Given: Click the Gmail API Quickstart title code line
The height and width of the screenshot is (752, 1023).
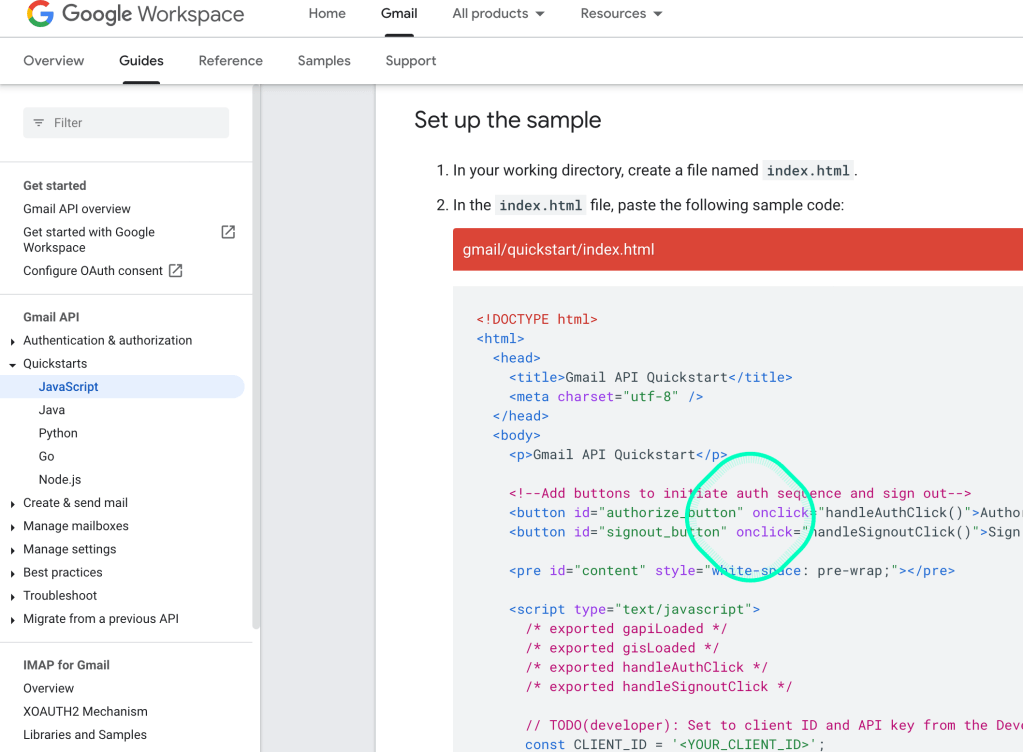Looking at the screenshot, I should coord(650,377).
